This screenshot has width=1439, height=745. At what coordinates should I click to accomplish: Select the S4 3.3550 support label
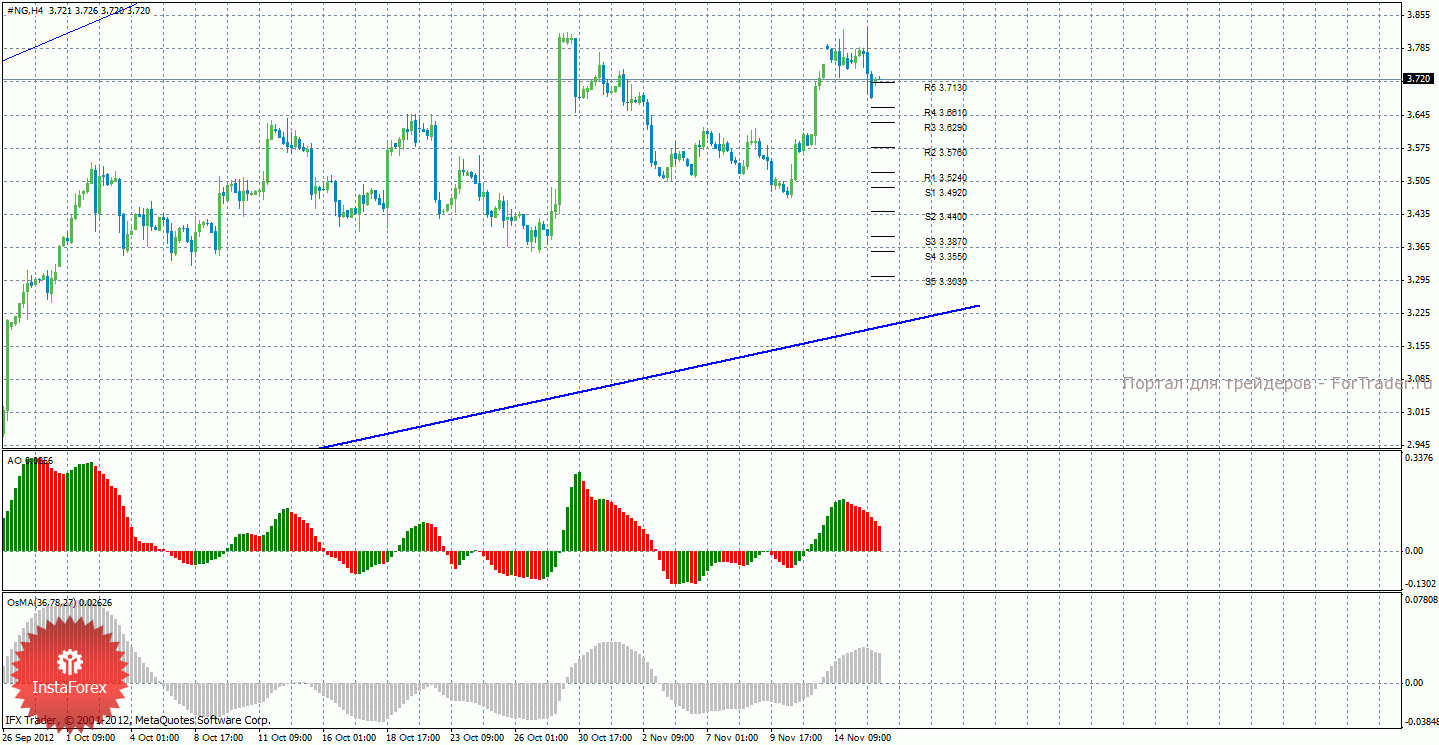945,257
